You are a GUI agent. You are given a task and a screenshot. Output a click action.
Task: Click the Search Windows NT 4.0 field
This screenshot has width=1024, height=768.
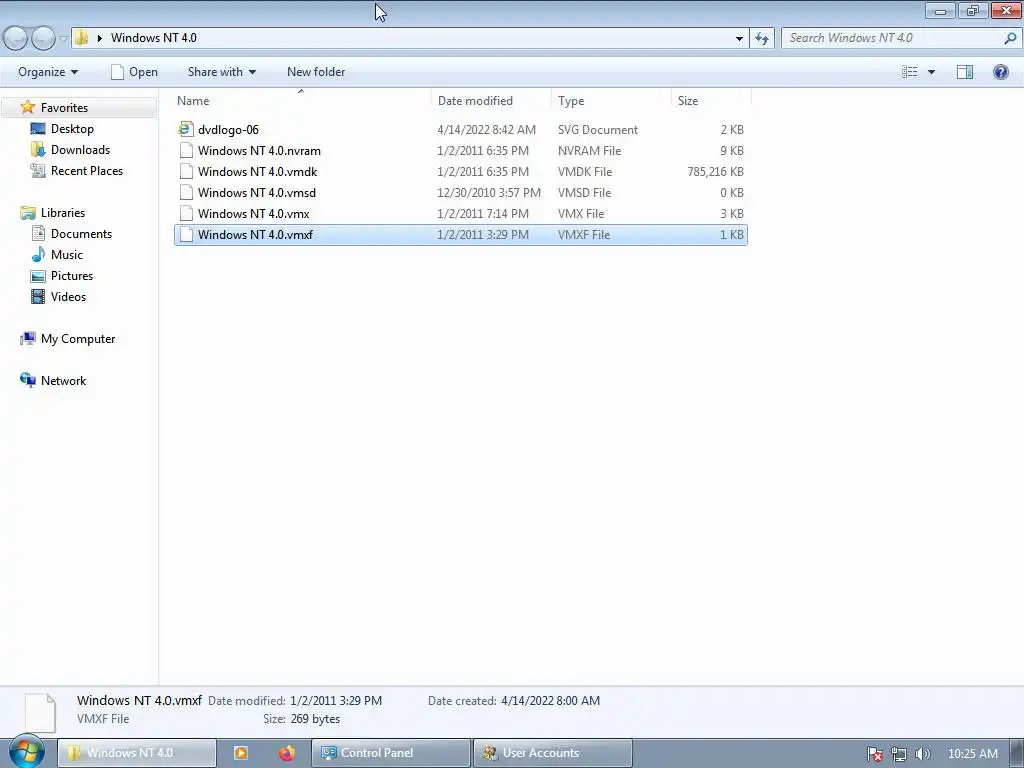point(901,38)
